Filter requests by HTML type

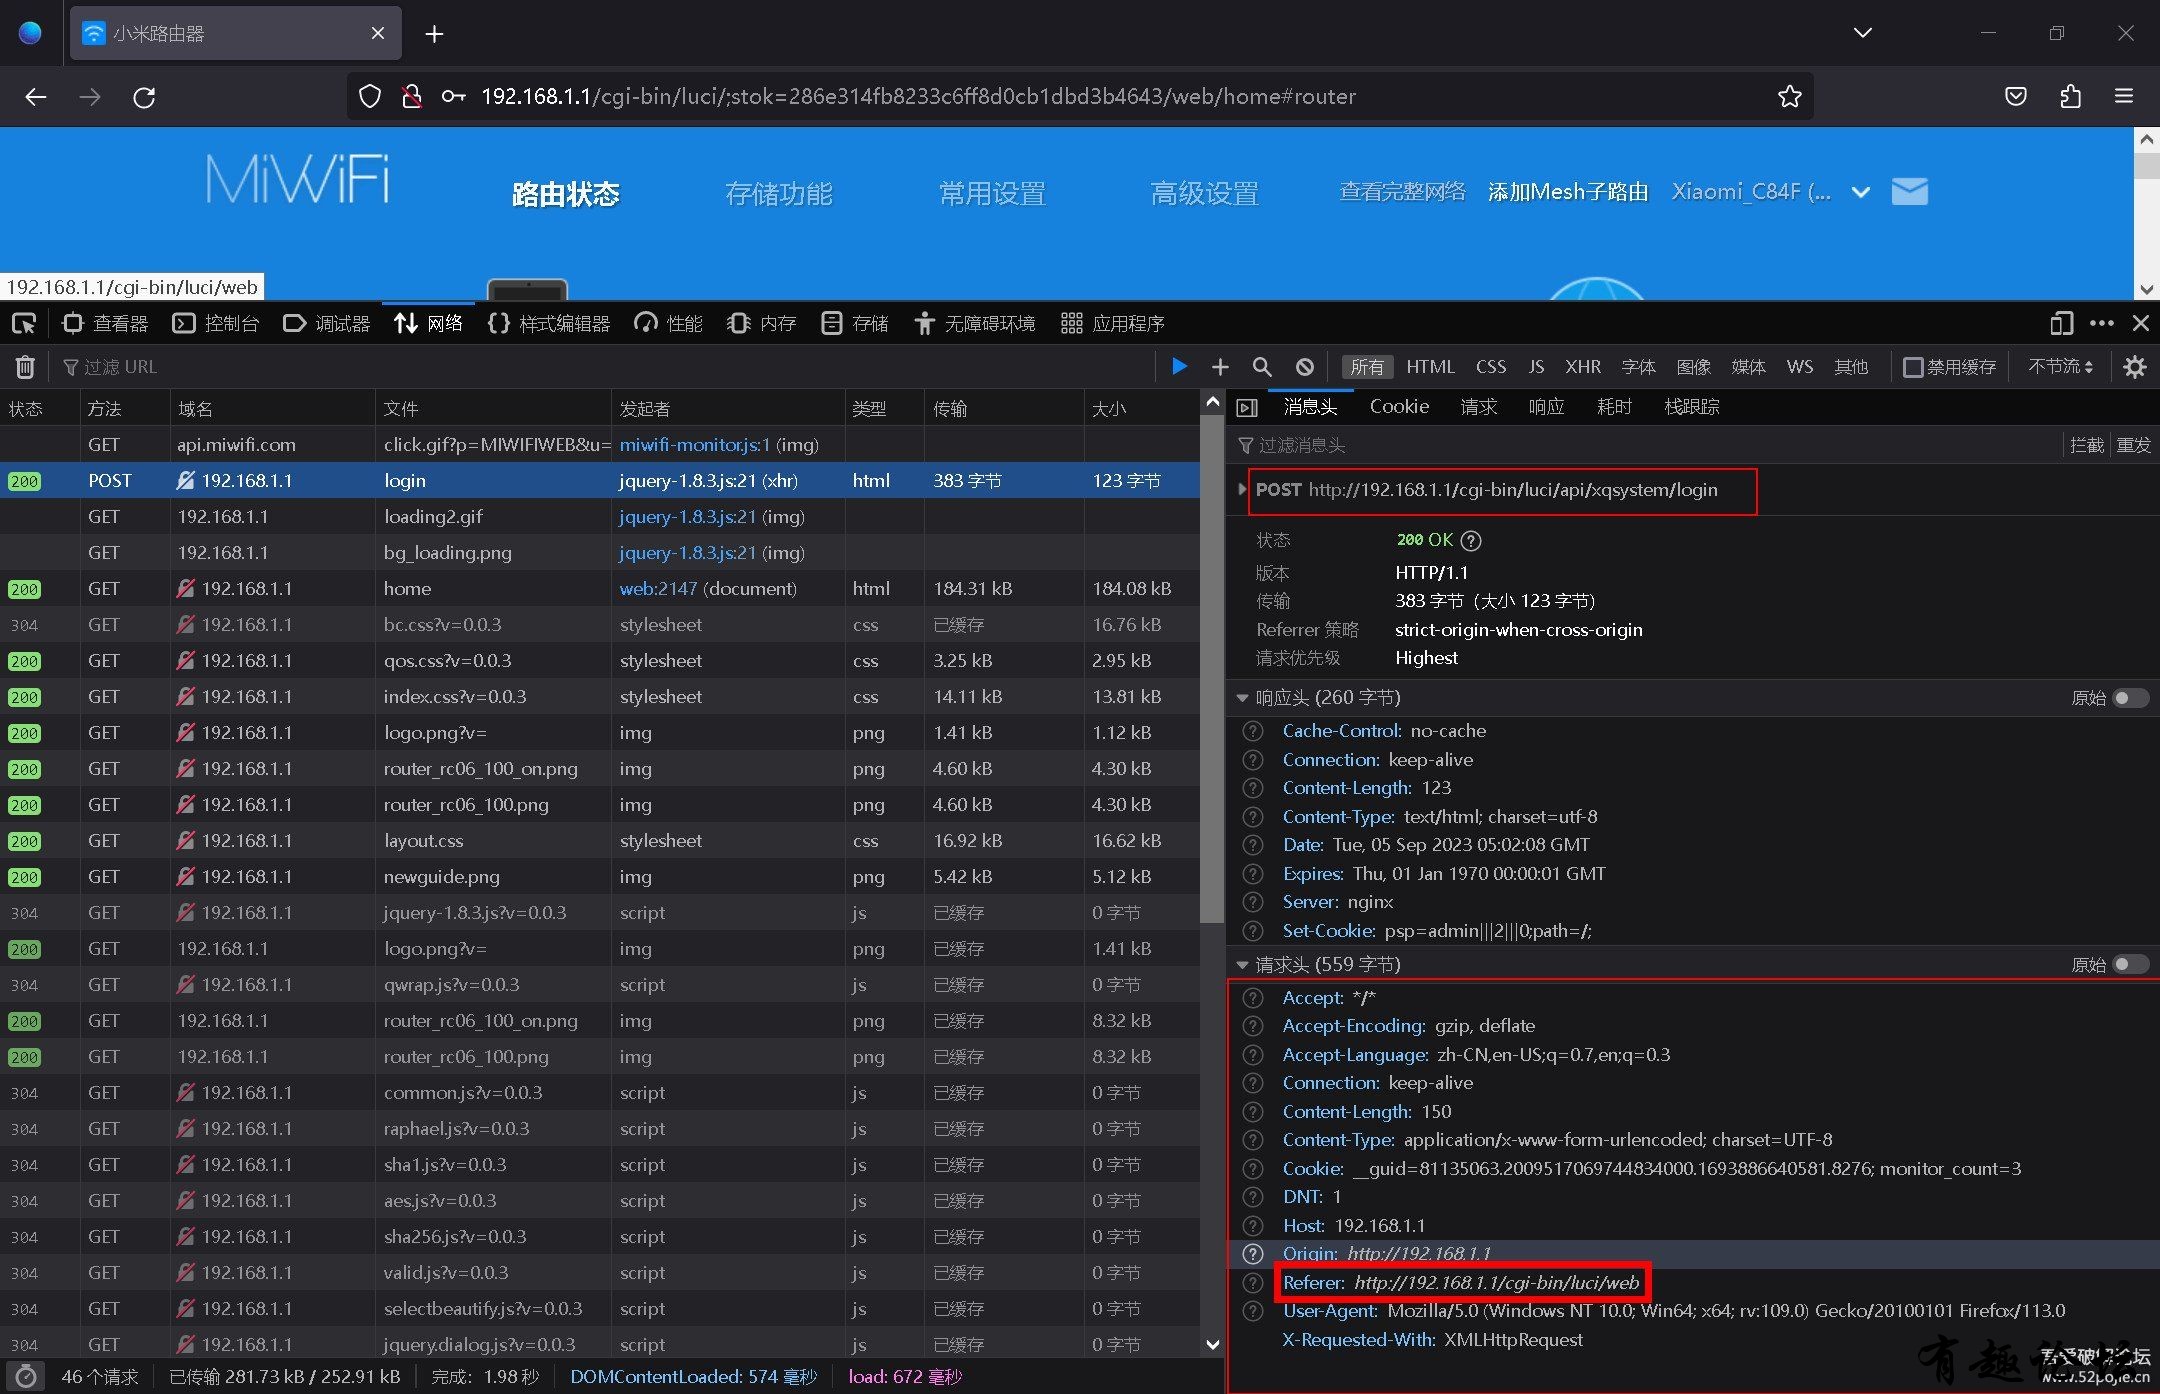coord(1430,367)
